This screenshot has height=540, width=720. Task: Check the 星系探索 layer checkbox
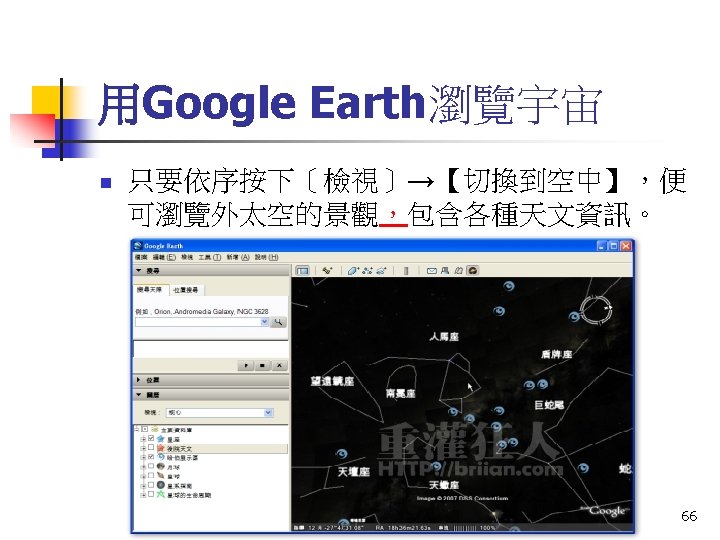(151, 485)
